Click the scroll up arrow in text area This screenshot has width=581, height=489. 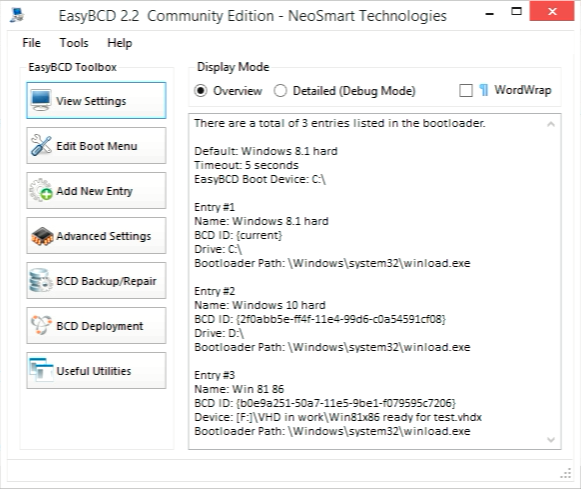coord(551,124)
